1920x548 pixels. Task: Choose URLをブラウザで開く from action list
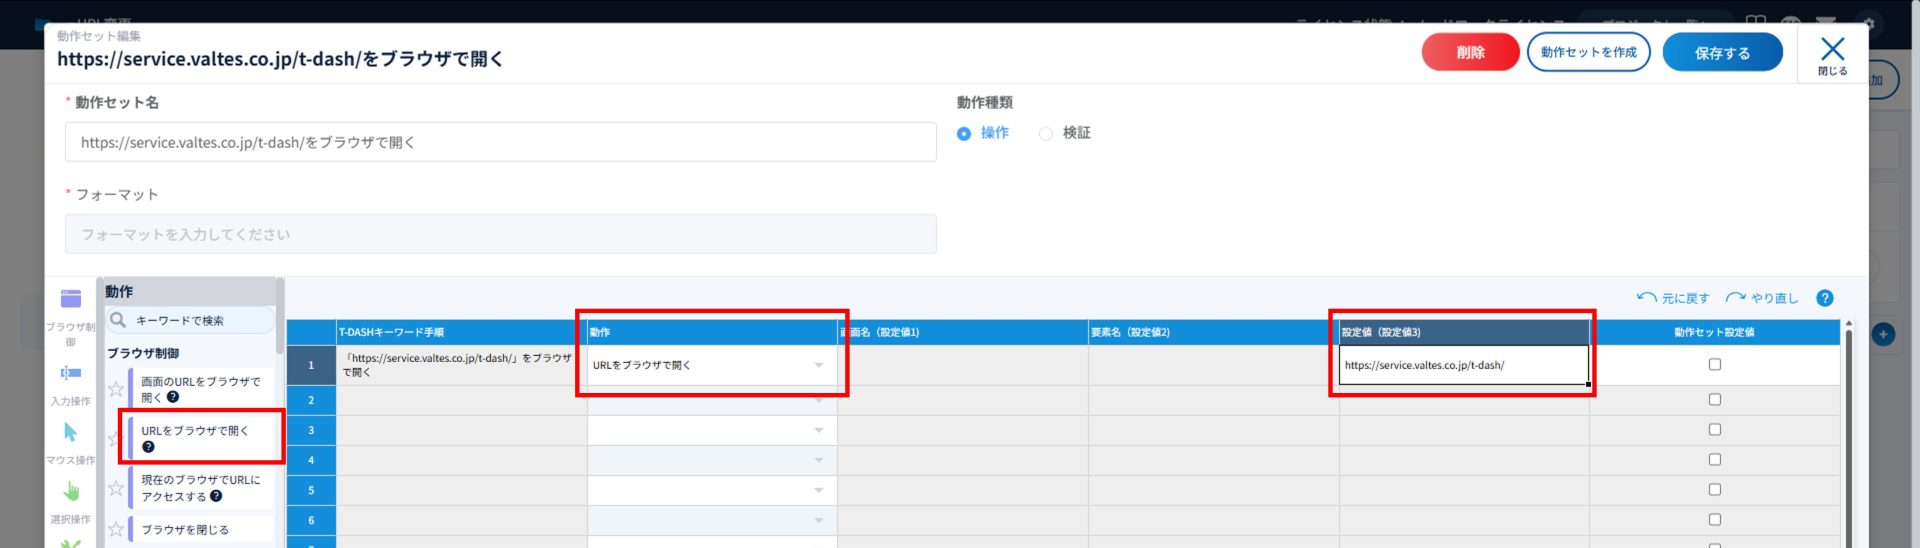coord(195,431)
